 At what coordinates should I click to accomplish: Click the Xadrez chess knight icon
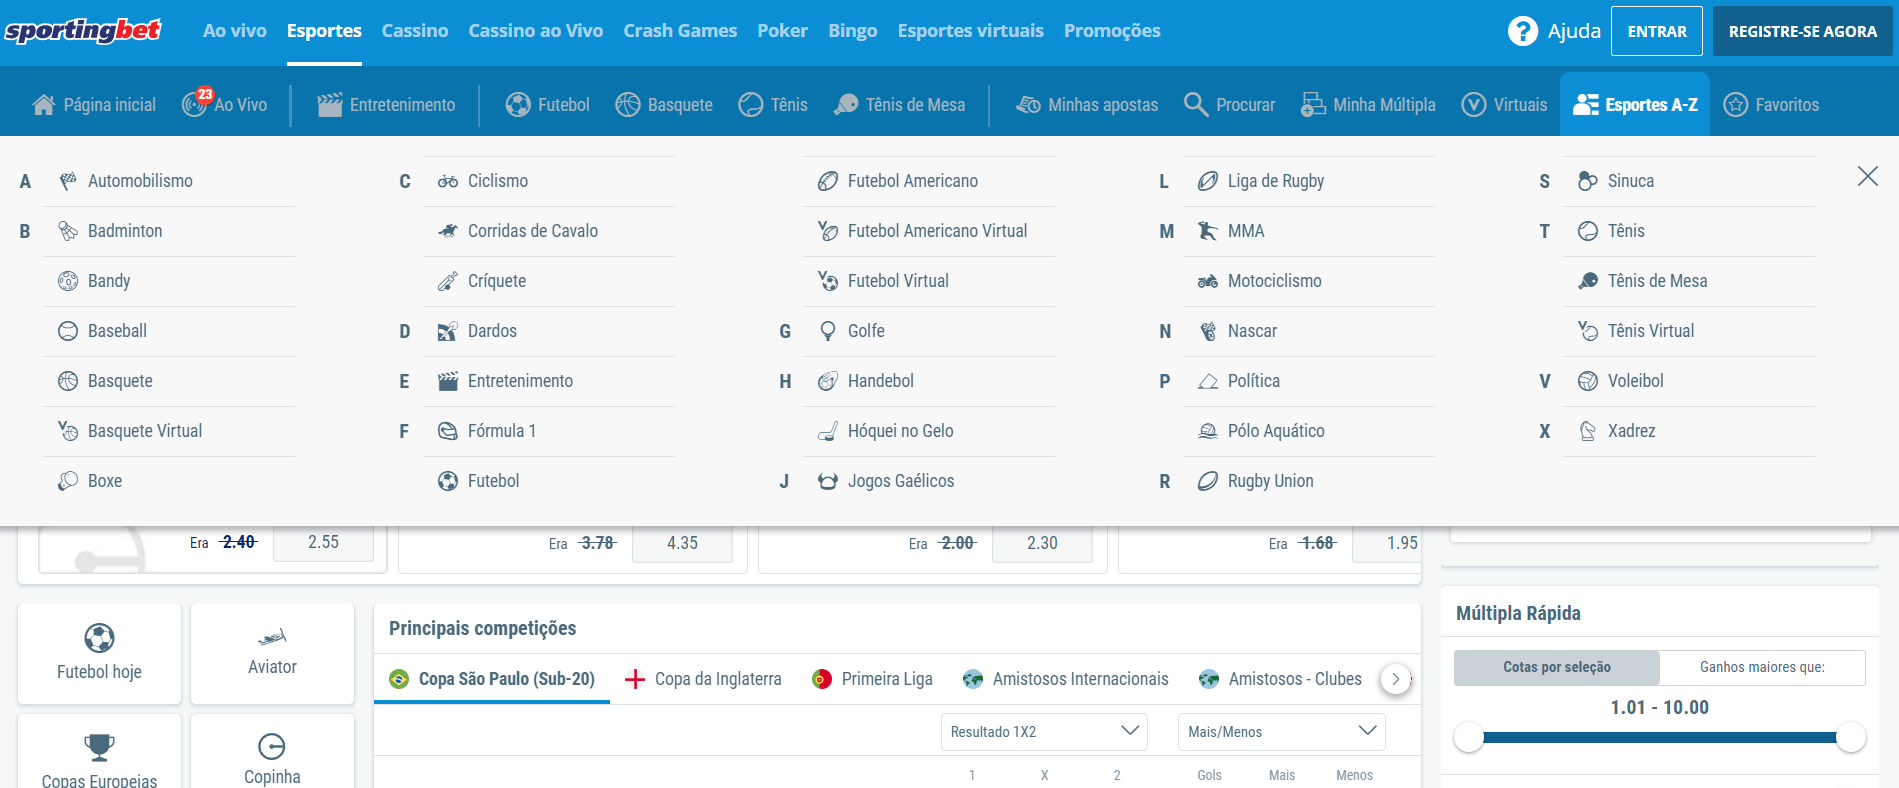point(1588,431)
